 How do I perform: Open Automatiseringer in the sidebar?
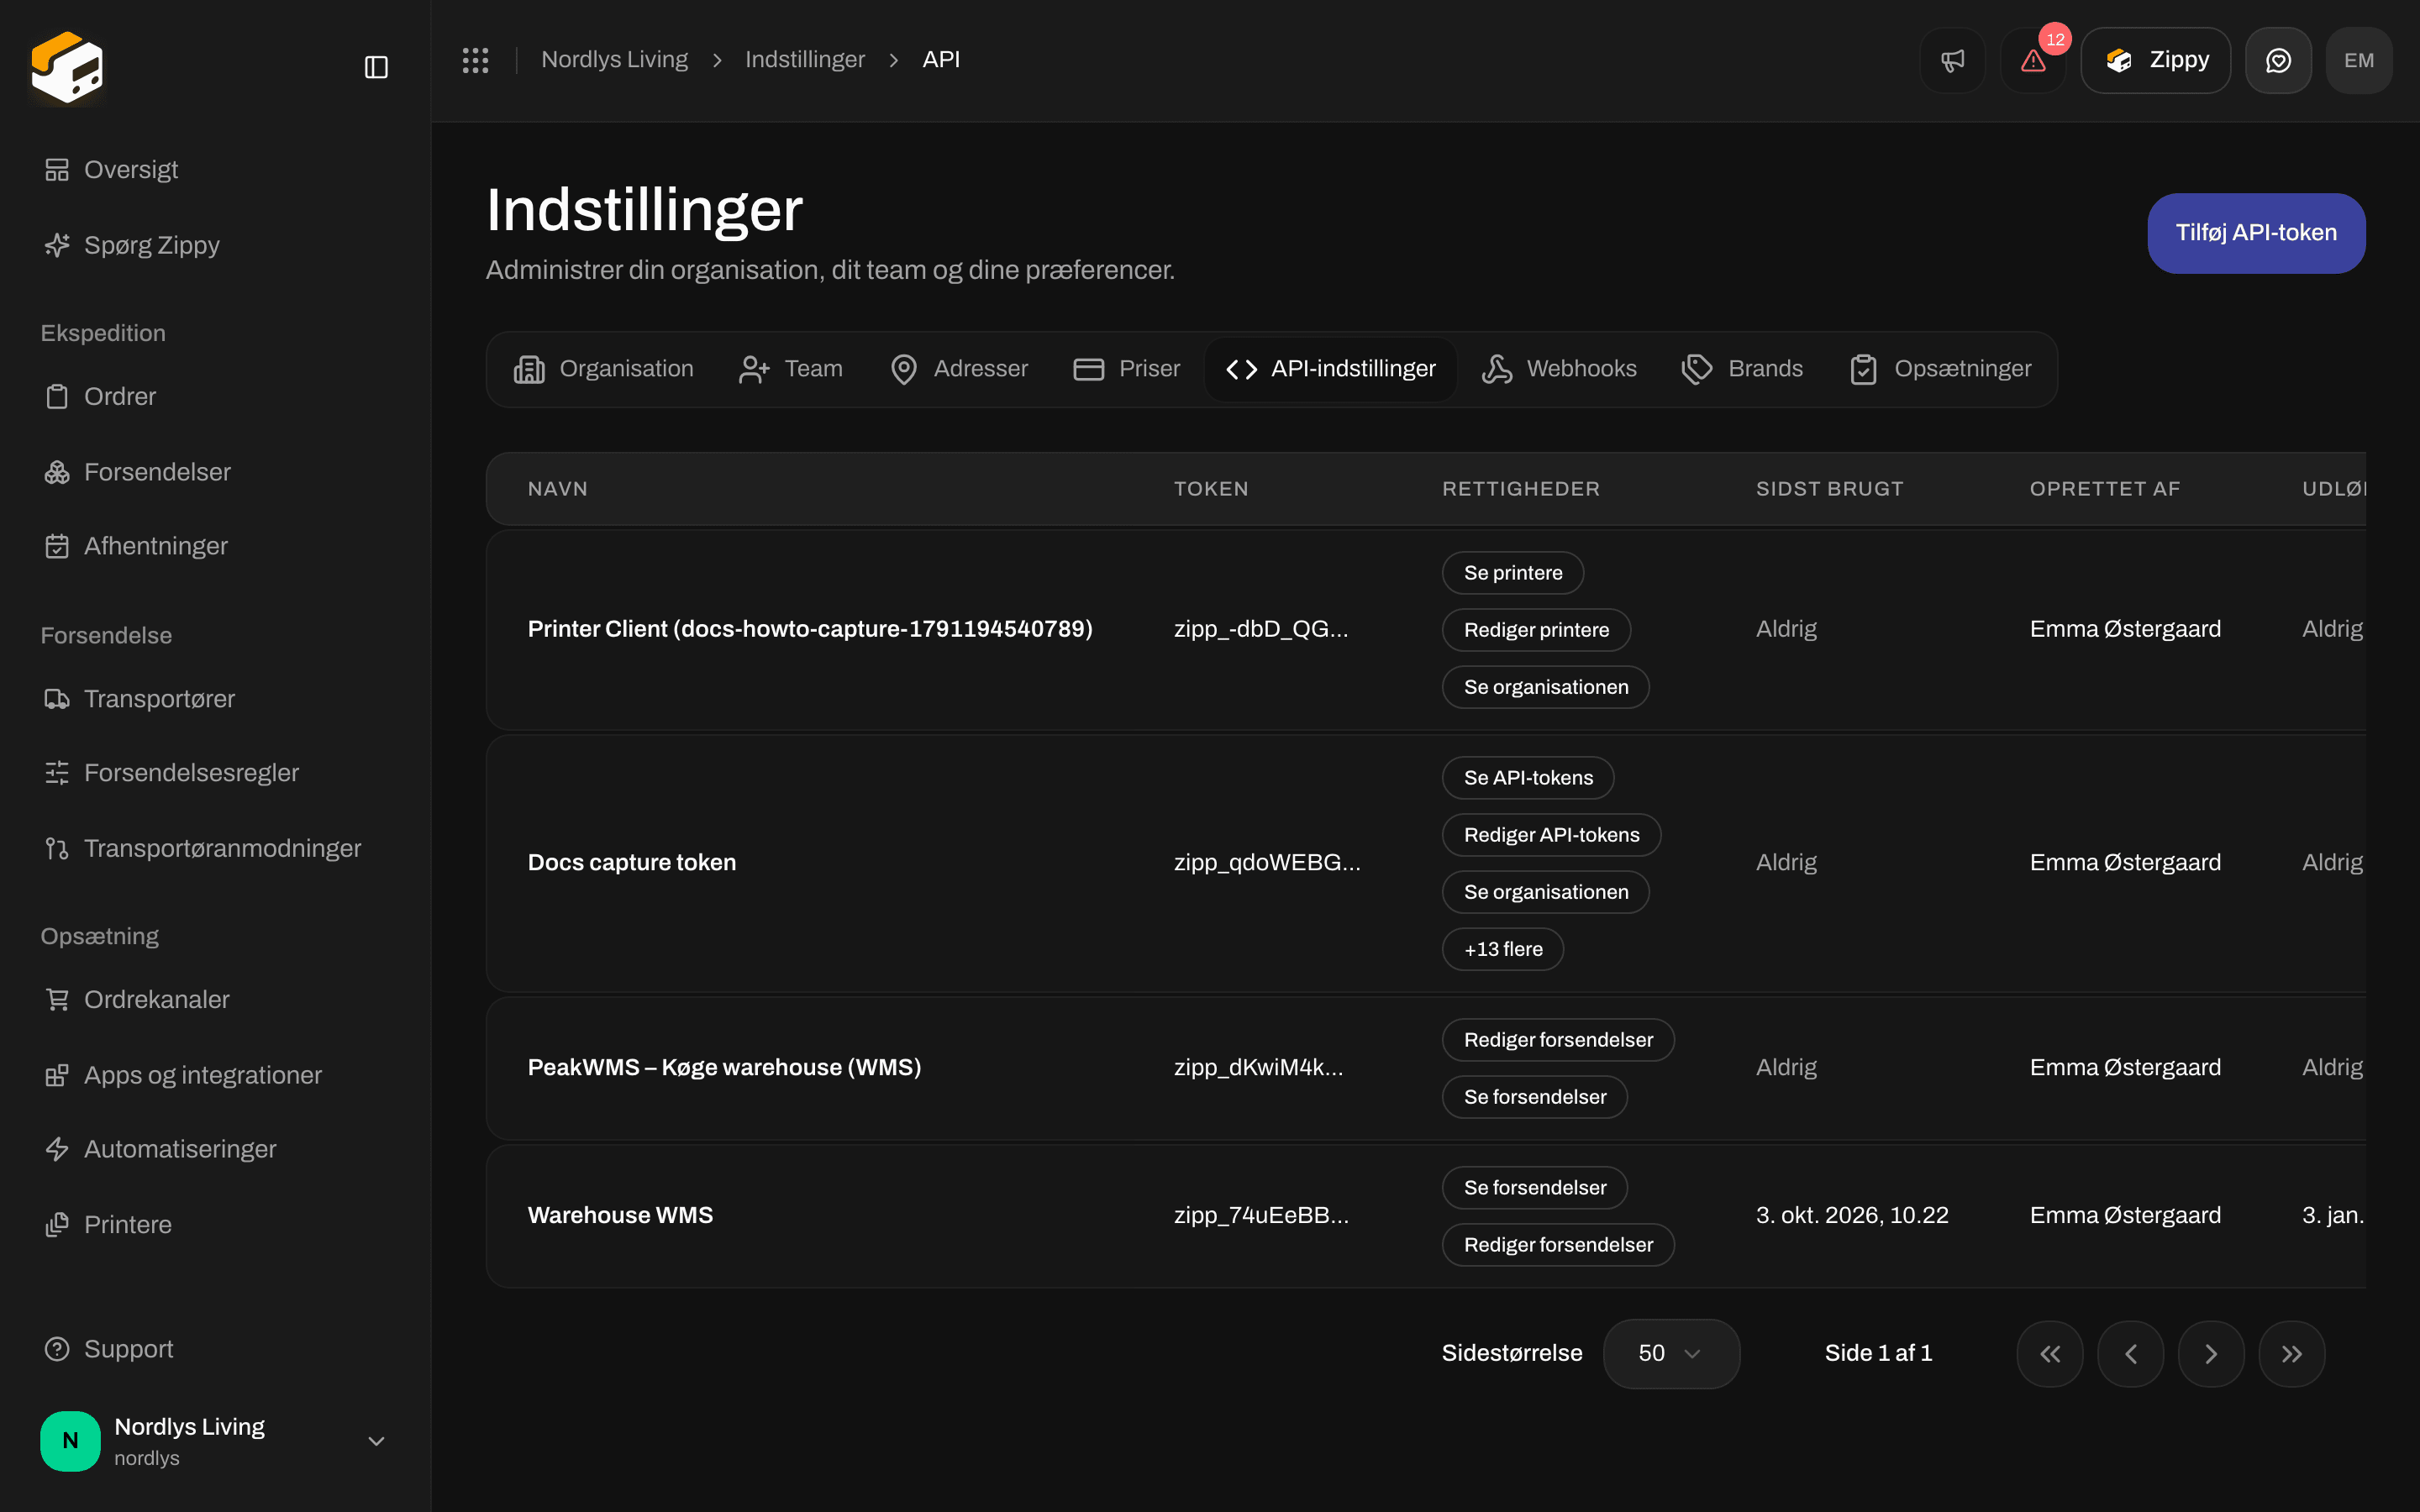pyautogui.click(x=215, y=1149)
